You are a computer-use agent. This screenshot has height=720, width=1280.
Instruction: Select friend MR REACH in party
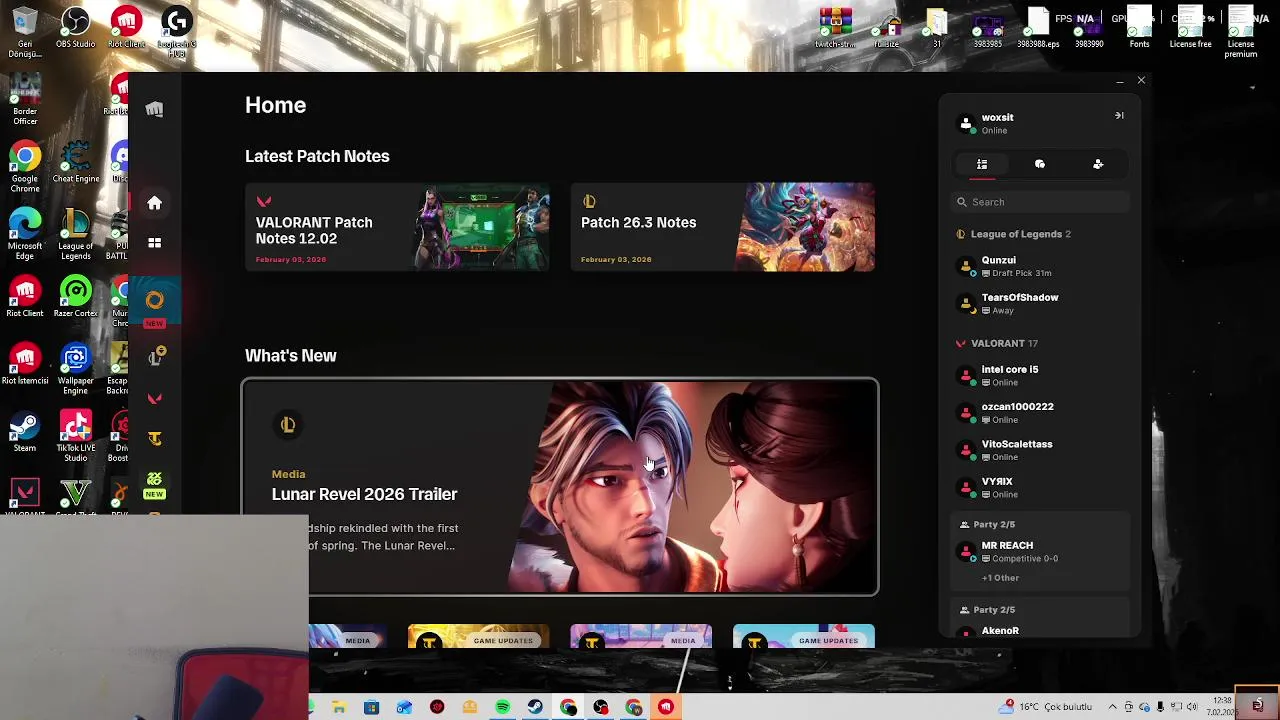pos(1041,551)
